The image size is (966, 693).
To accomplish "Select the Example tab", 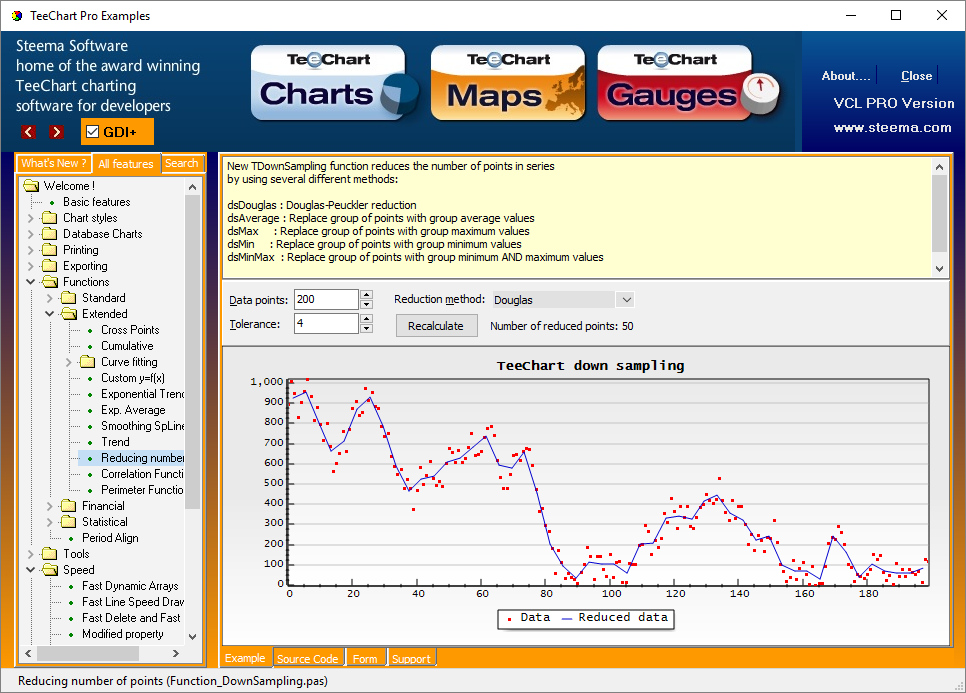I will [245, 658].
